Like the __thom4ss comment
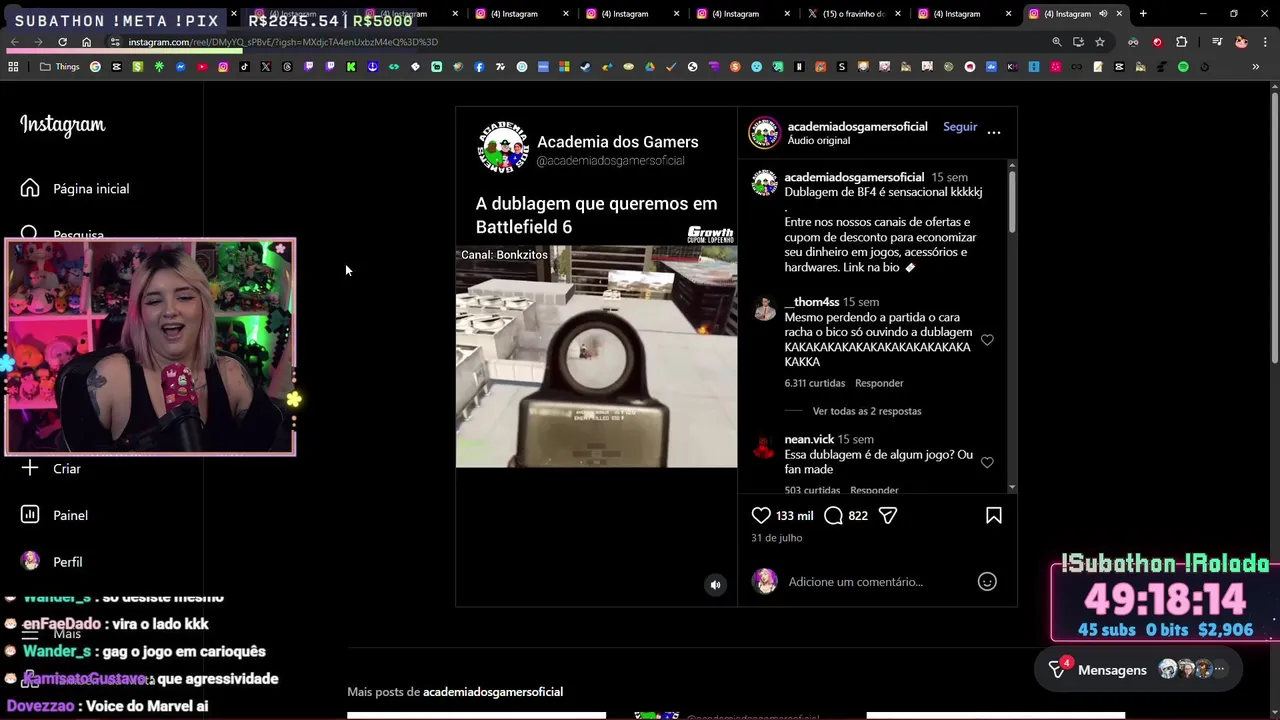Image resolution: width=1280 pixels, height=720 pixels. click(987, 340)
